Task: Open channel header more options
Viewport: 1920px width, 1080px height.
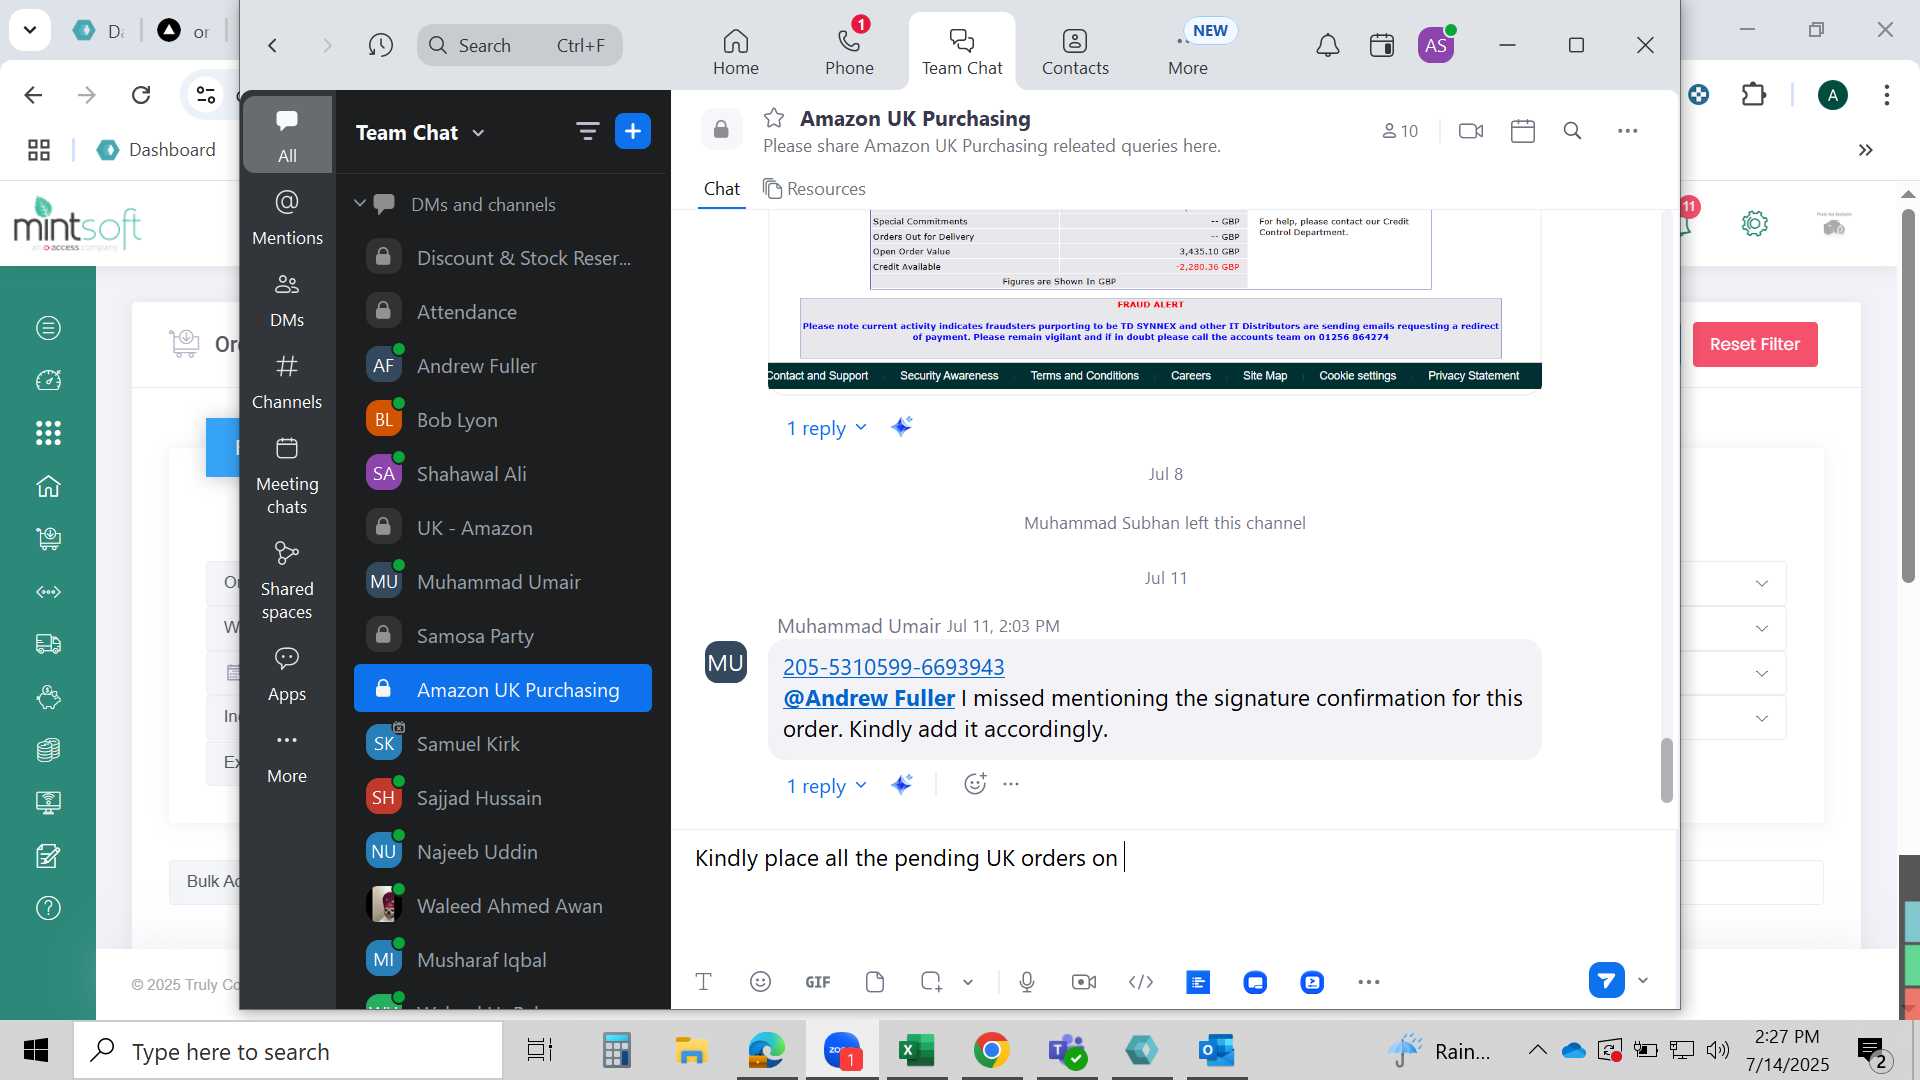Action: [1628, 131]
